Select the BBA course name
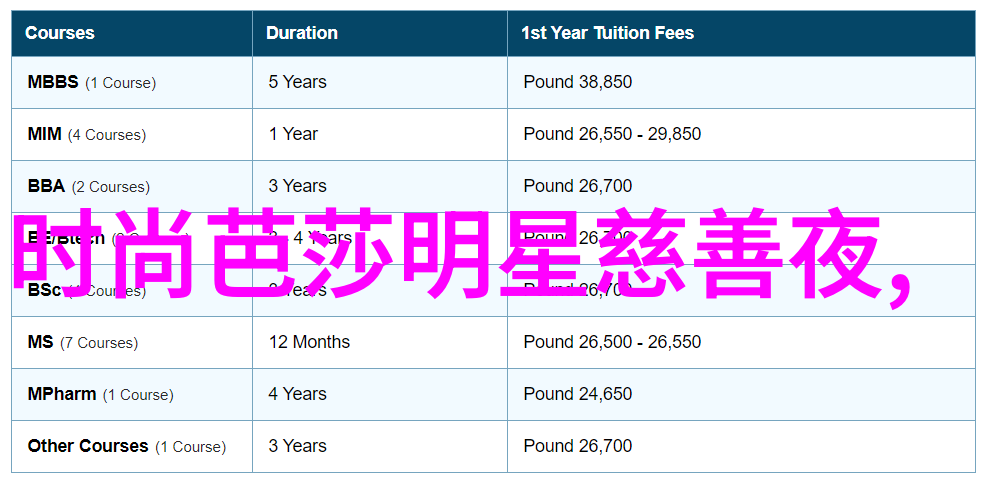984x483 pixels. pos(46,186)
